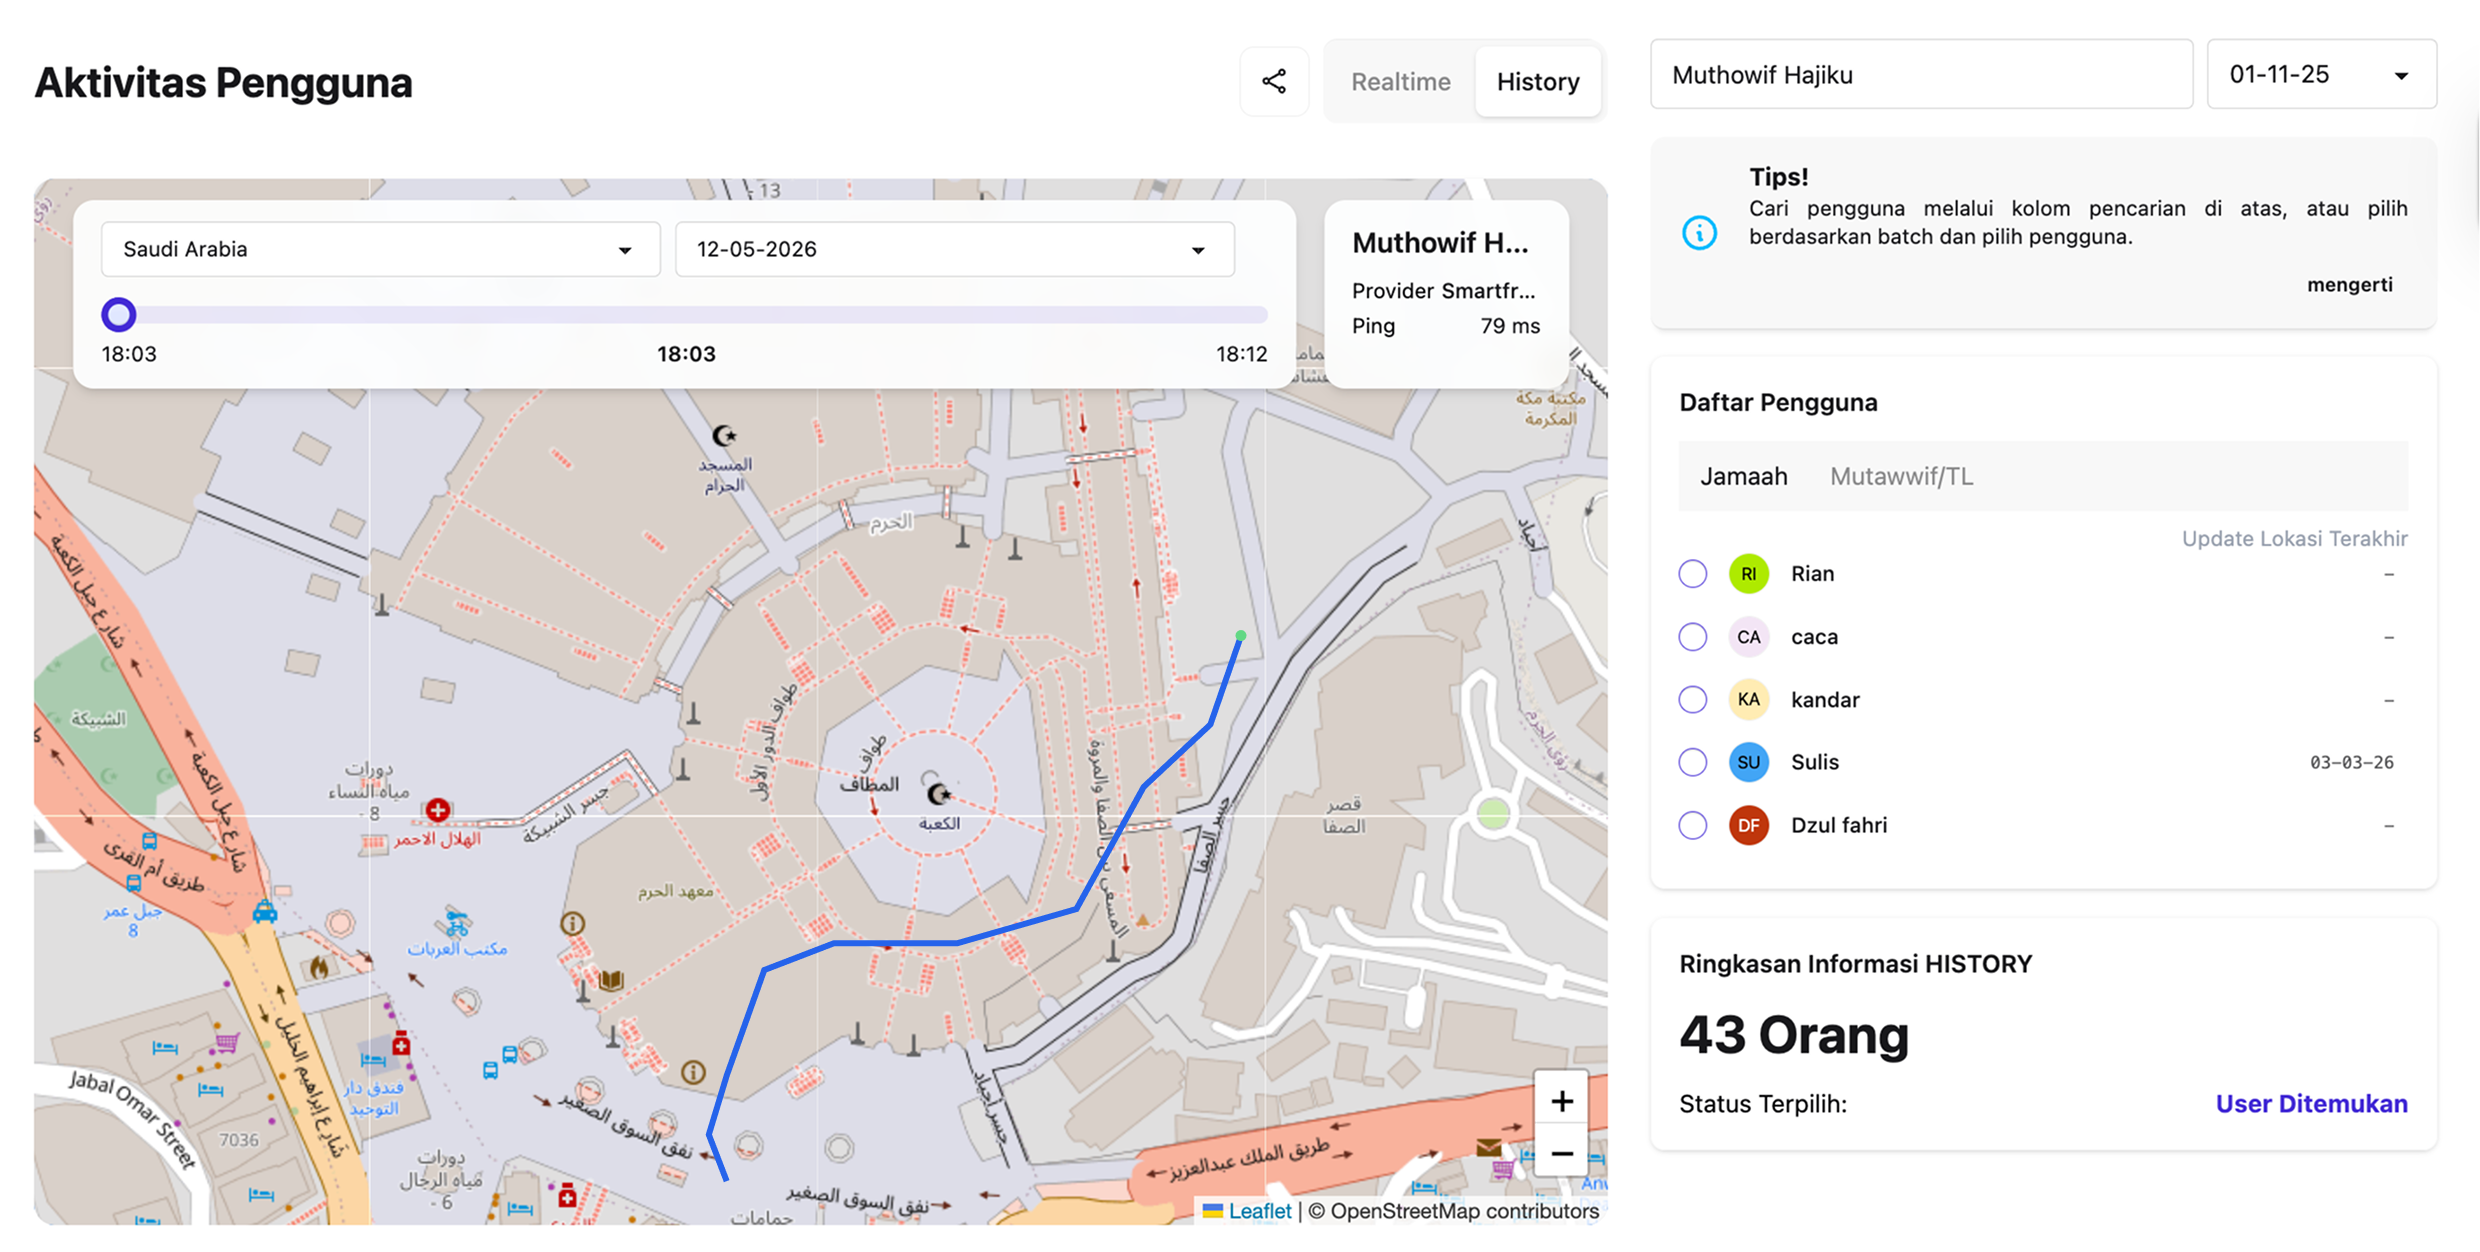Dismiss tips with mengerti button

tap(2349, 285)
